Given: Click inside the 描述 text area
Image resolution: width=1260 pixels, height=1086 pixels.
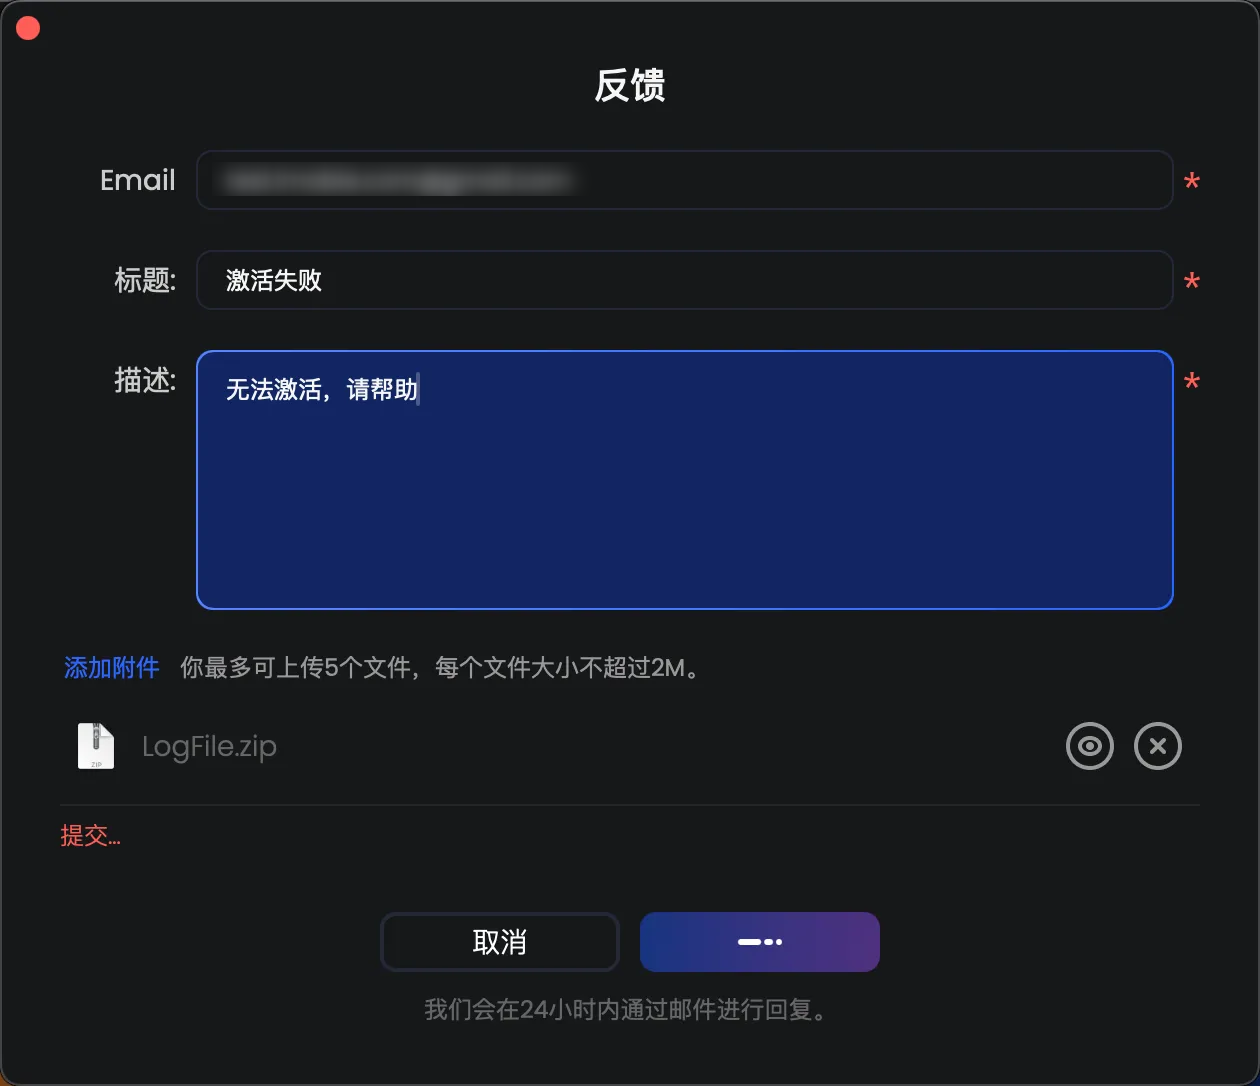Looking at the screenshot, I should 685,480.
